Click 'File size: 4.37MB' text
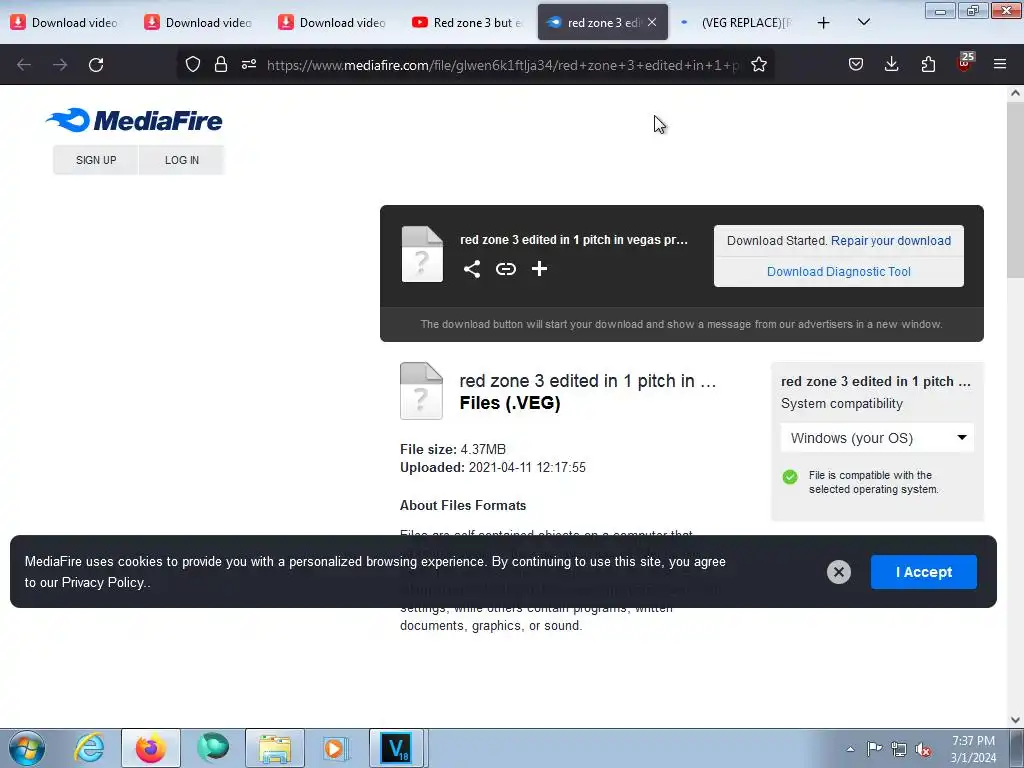Screen dimensions: 1024x768 point(453,449)
